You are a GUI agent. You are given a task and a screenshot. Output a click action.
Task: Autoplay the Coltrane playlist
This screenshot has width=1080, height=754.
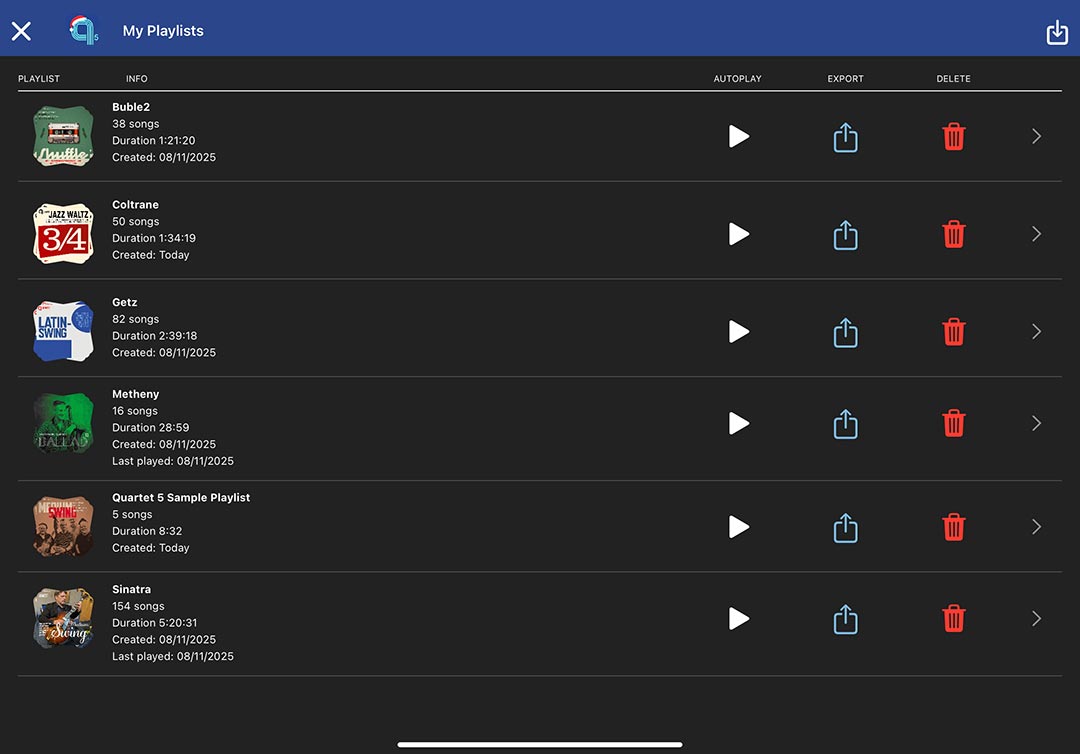coord(738,234)
